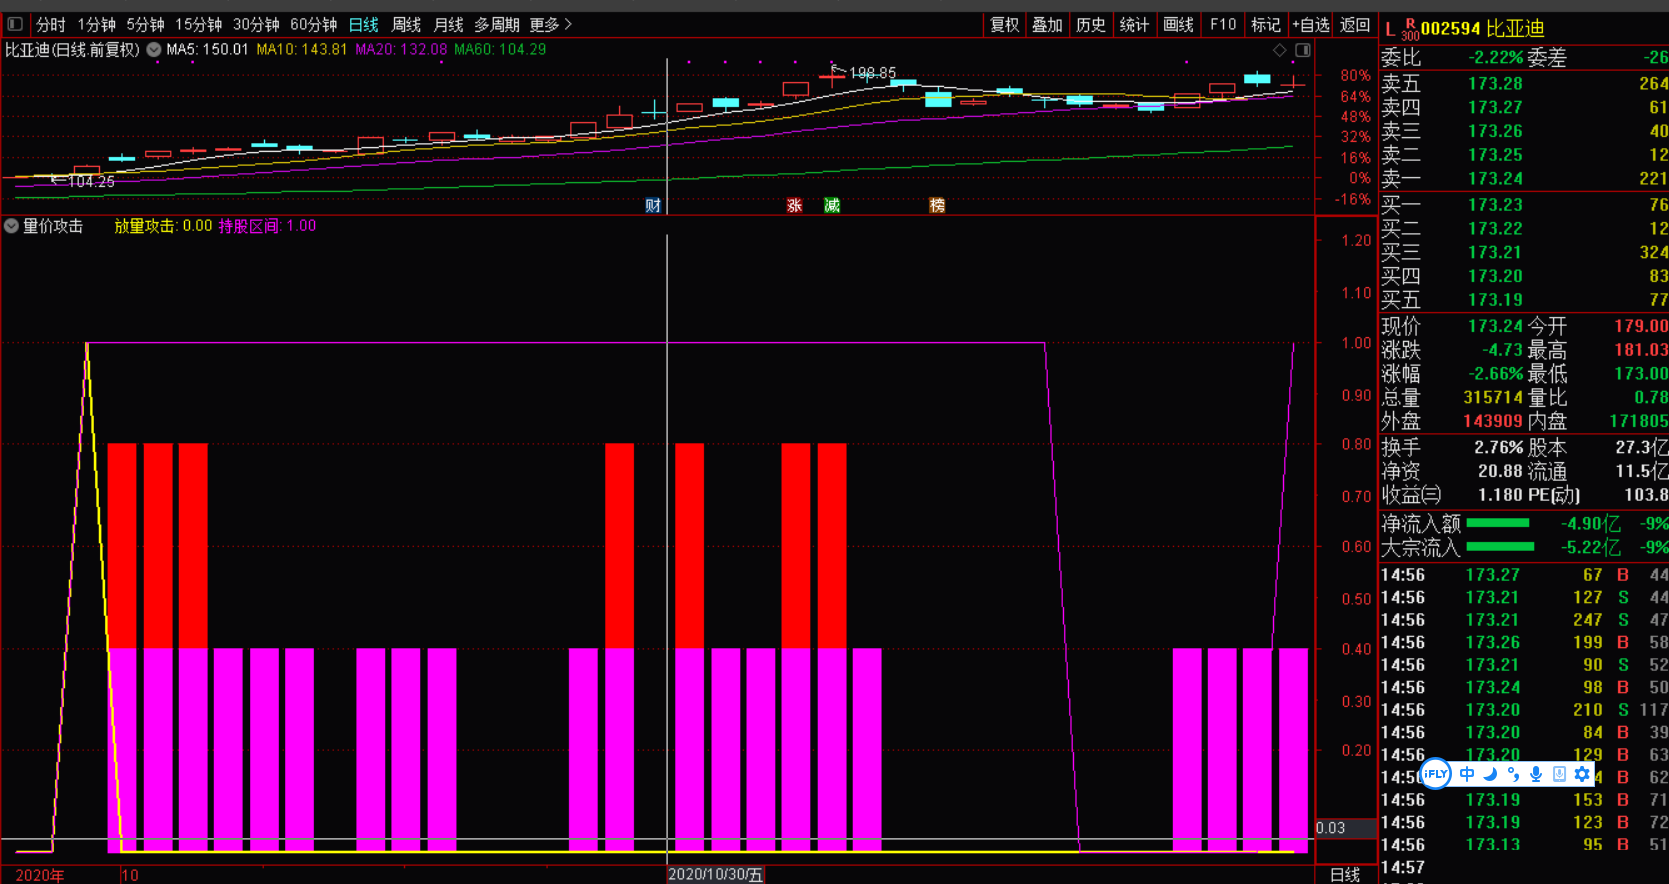Open the 统计 statistics button
The height and width of the screenshot is (884, 1669).
(x=1134, y=25)
